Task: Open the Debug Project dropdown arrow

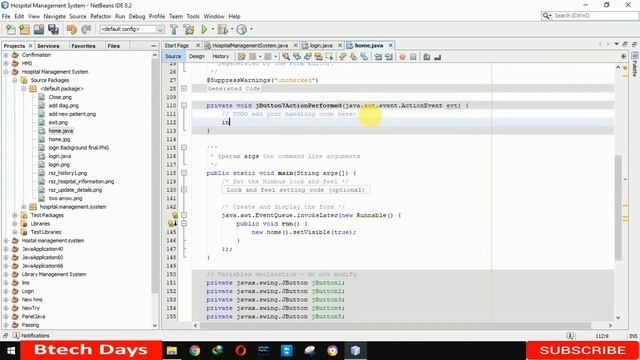Action: 232,29
